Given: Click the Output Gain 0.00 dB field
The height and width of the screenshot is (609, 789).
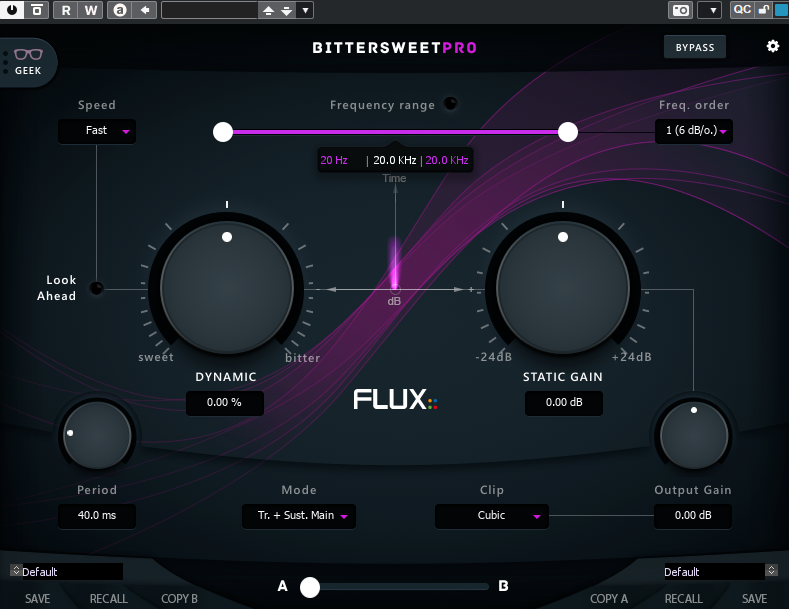Looking at the screenshot, I should [x=693, y=515].
